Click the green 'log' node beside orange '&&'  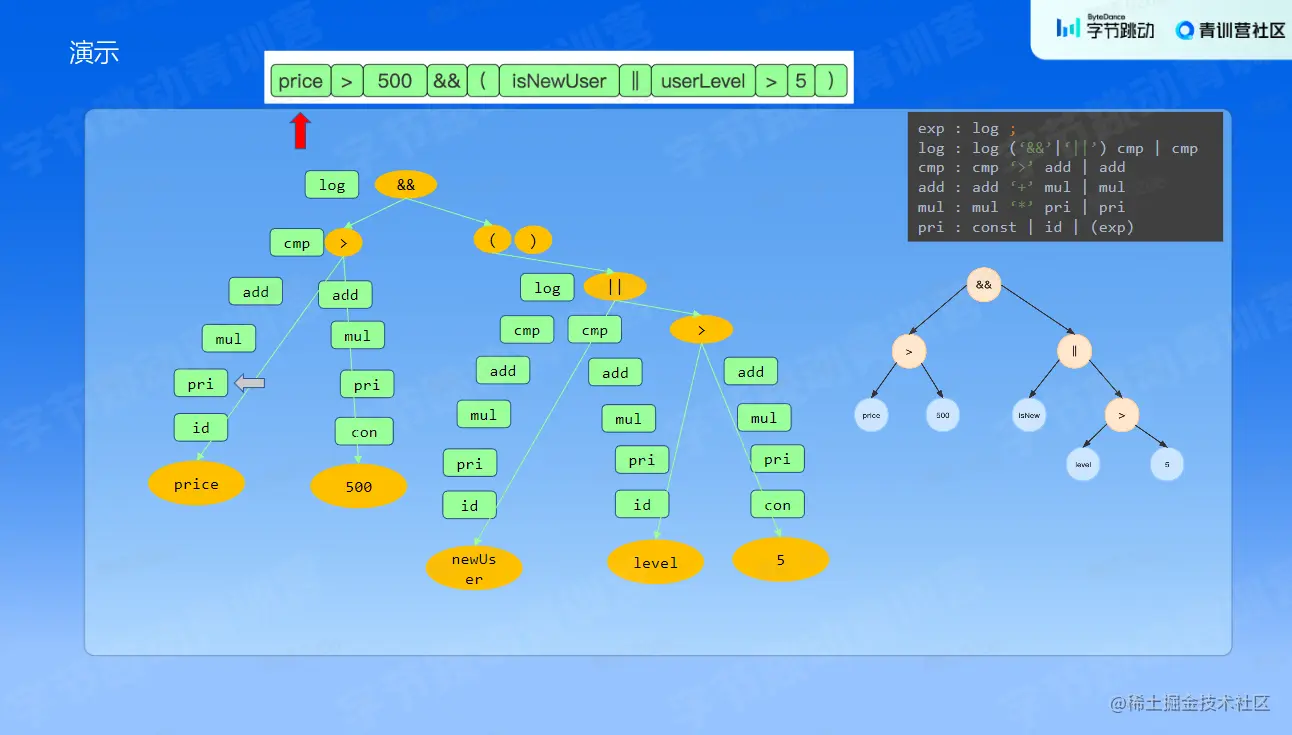click(332, 185)
